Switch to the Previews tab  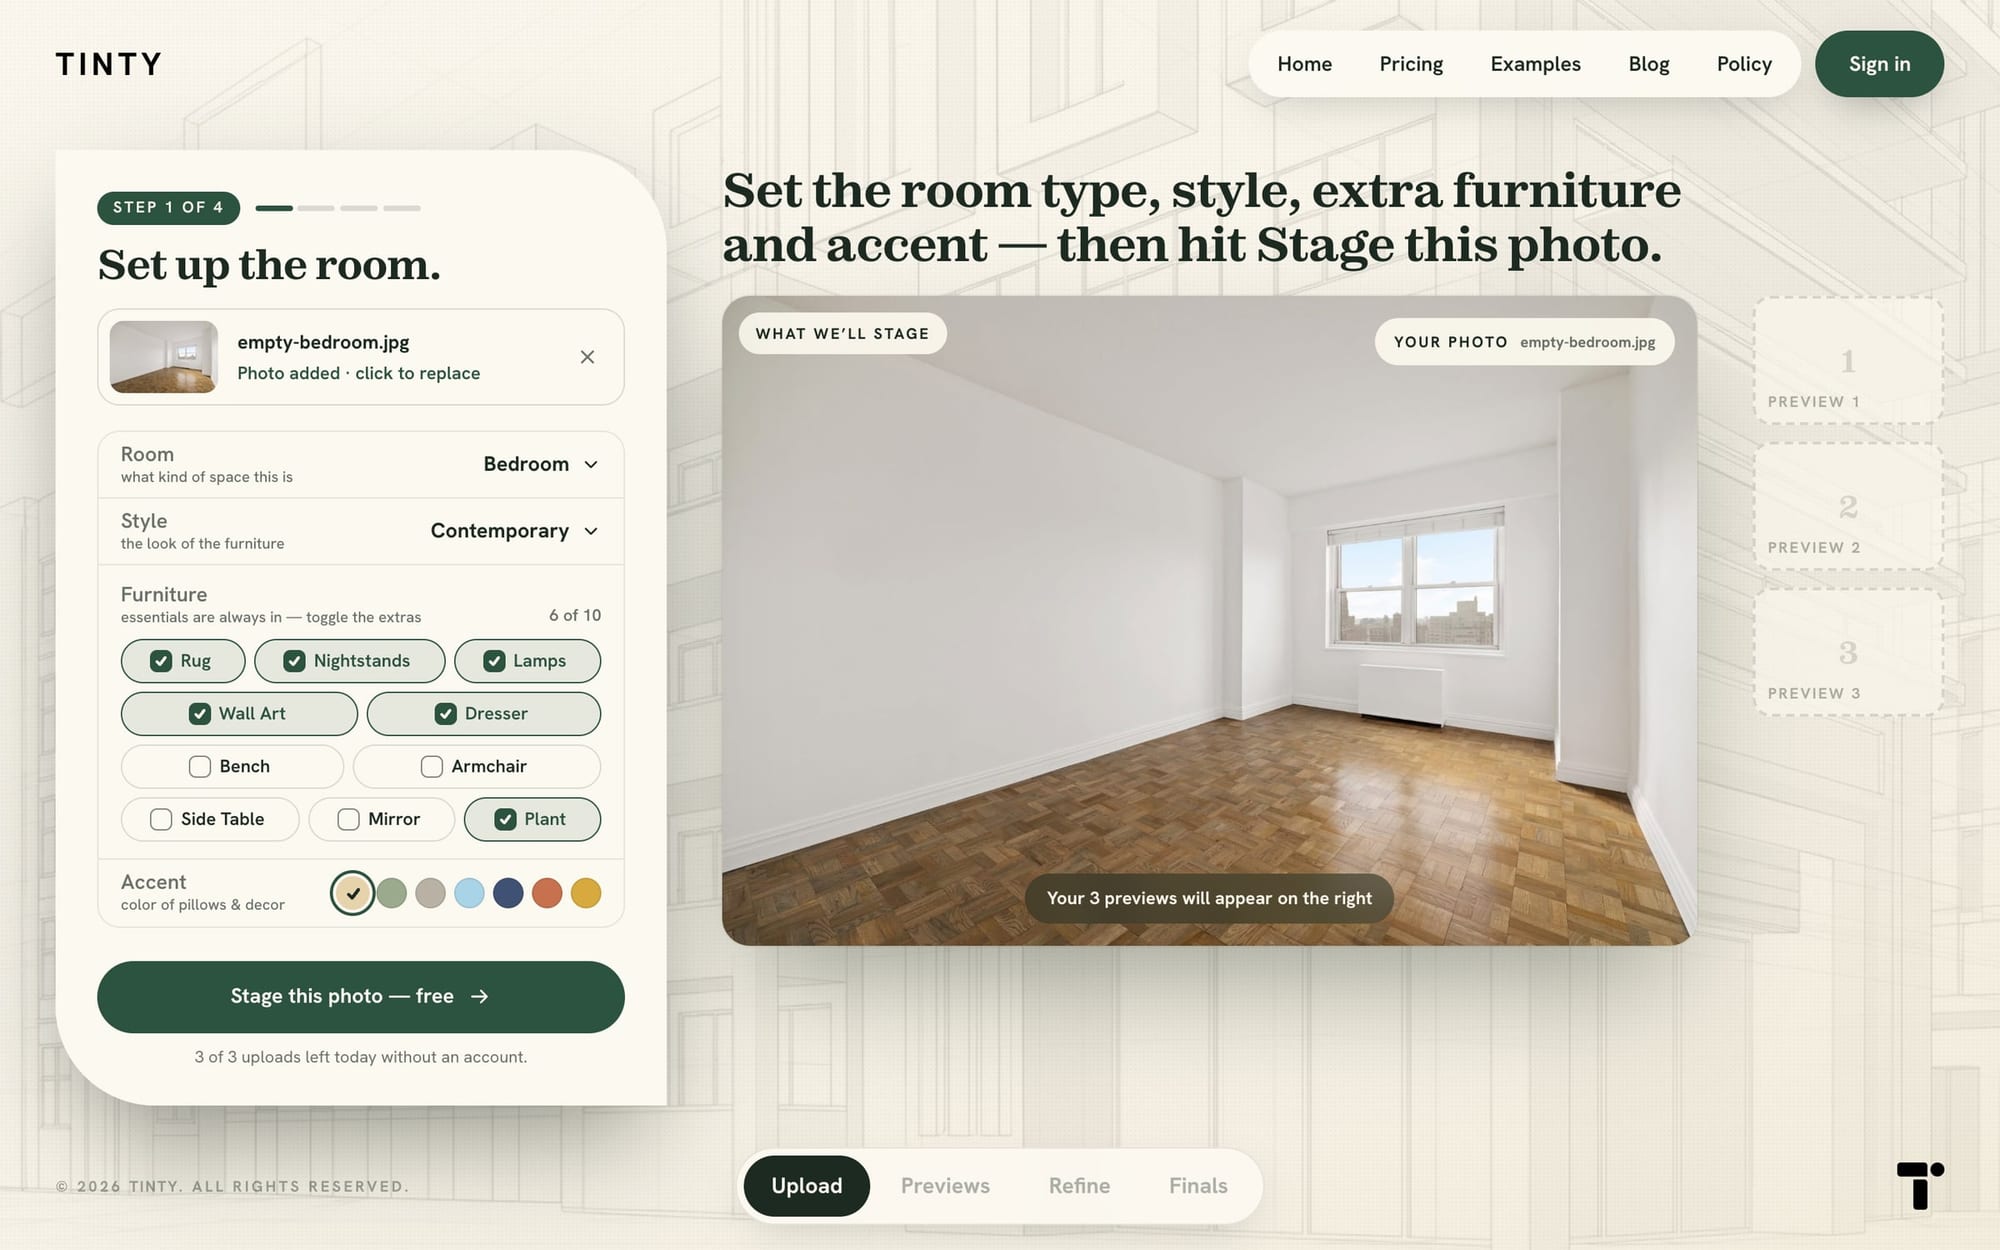(x=945, y=1186)
